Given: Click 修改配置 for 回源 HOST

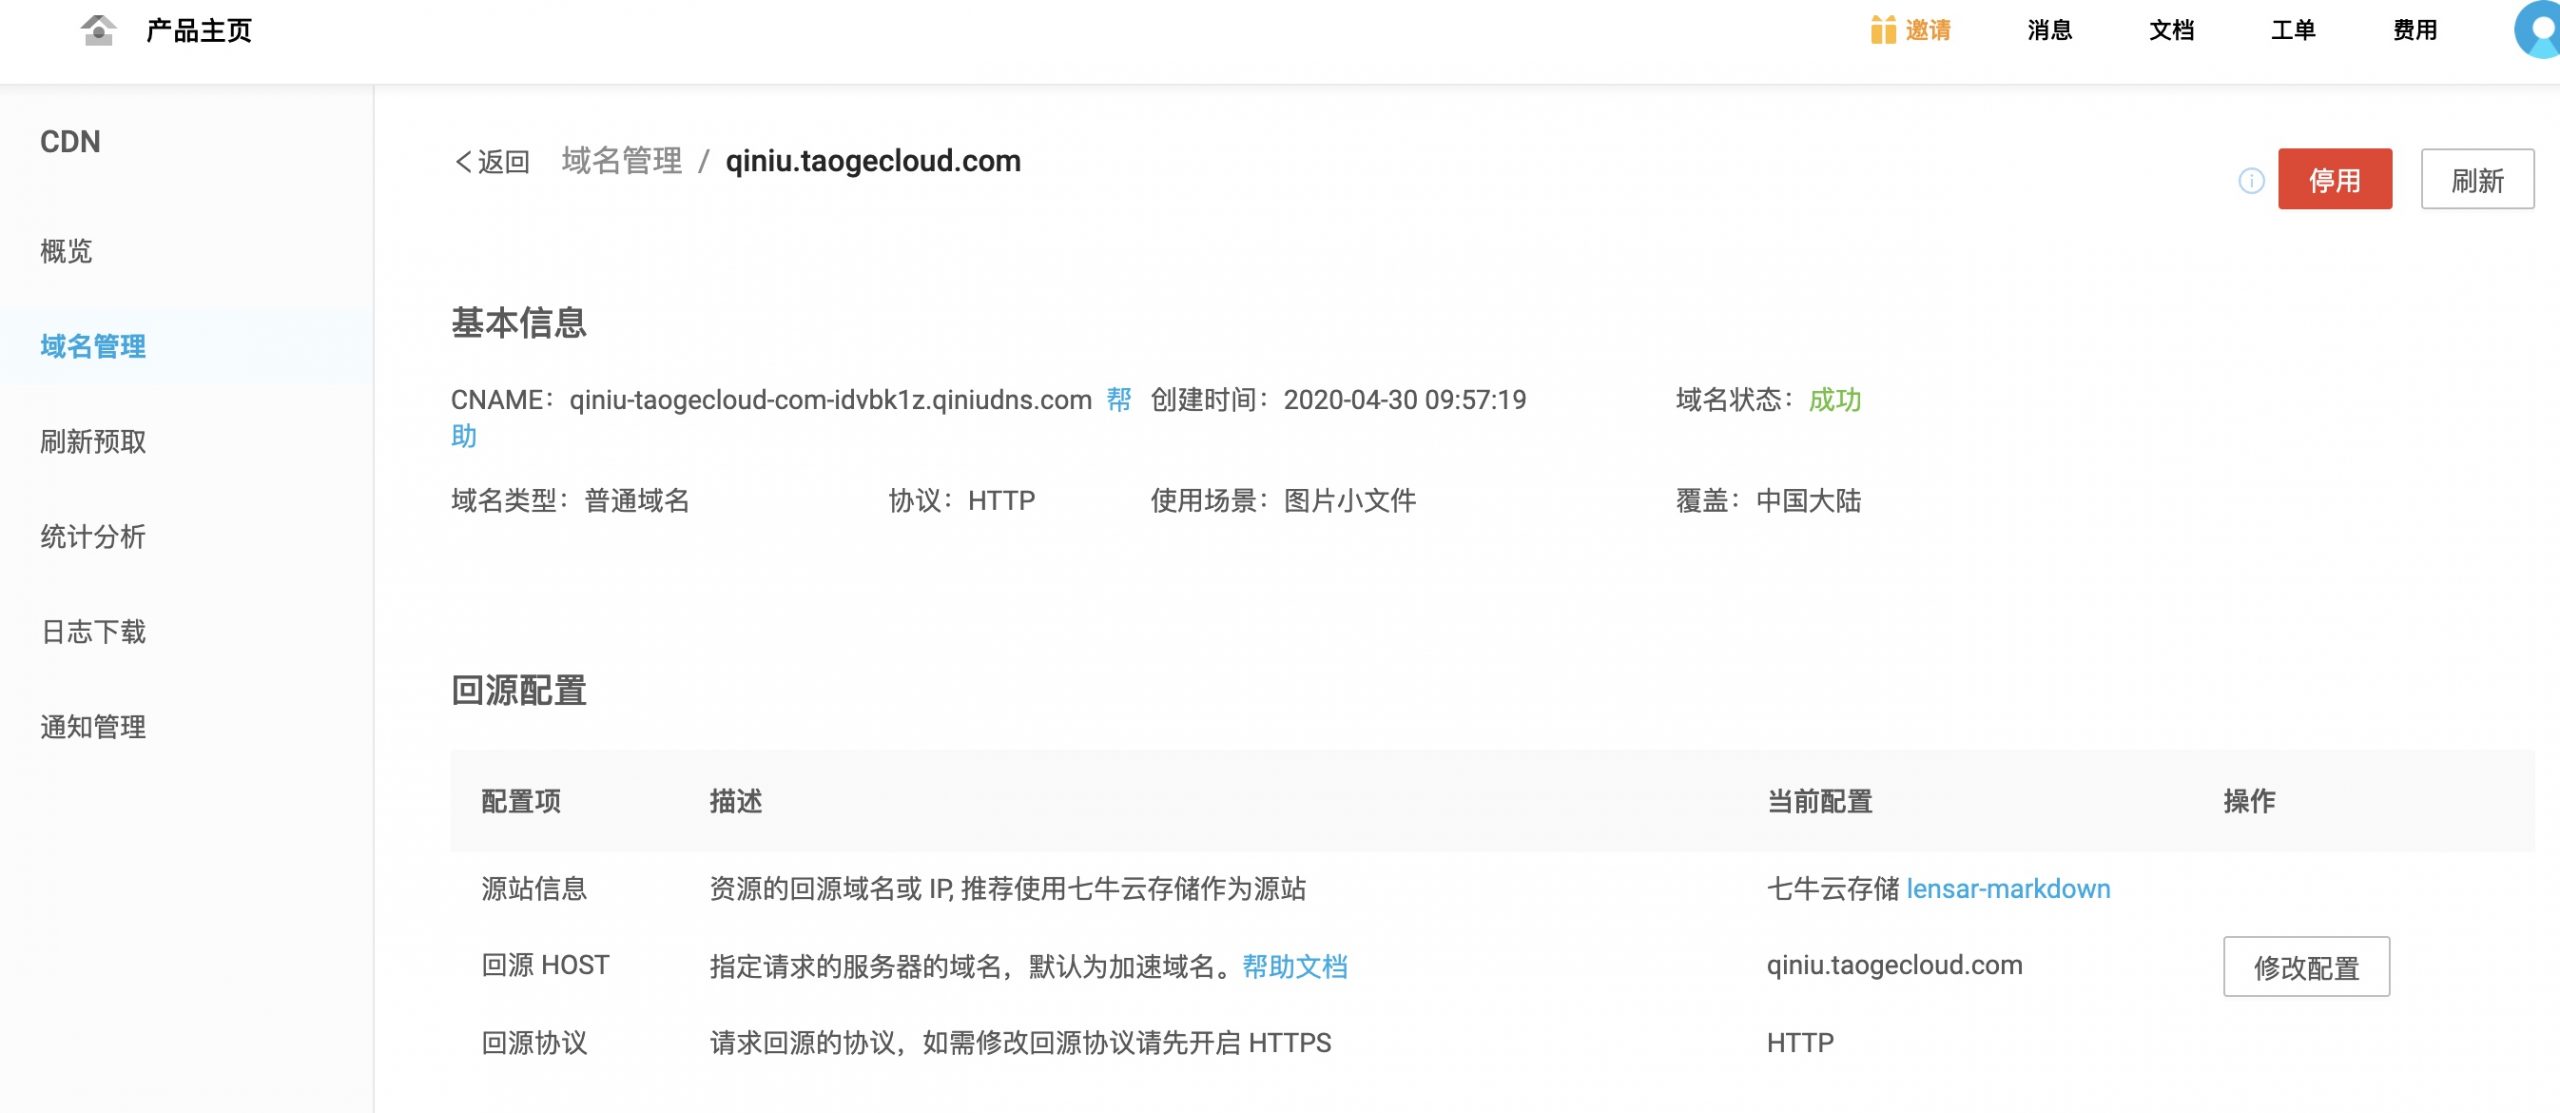Looking at the screenshot, I should click(2305, 967).
